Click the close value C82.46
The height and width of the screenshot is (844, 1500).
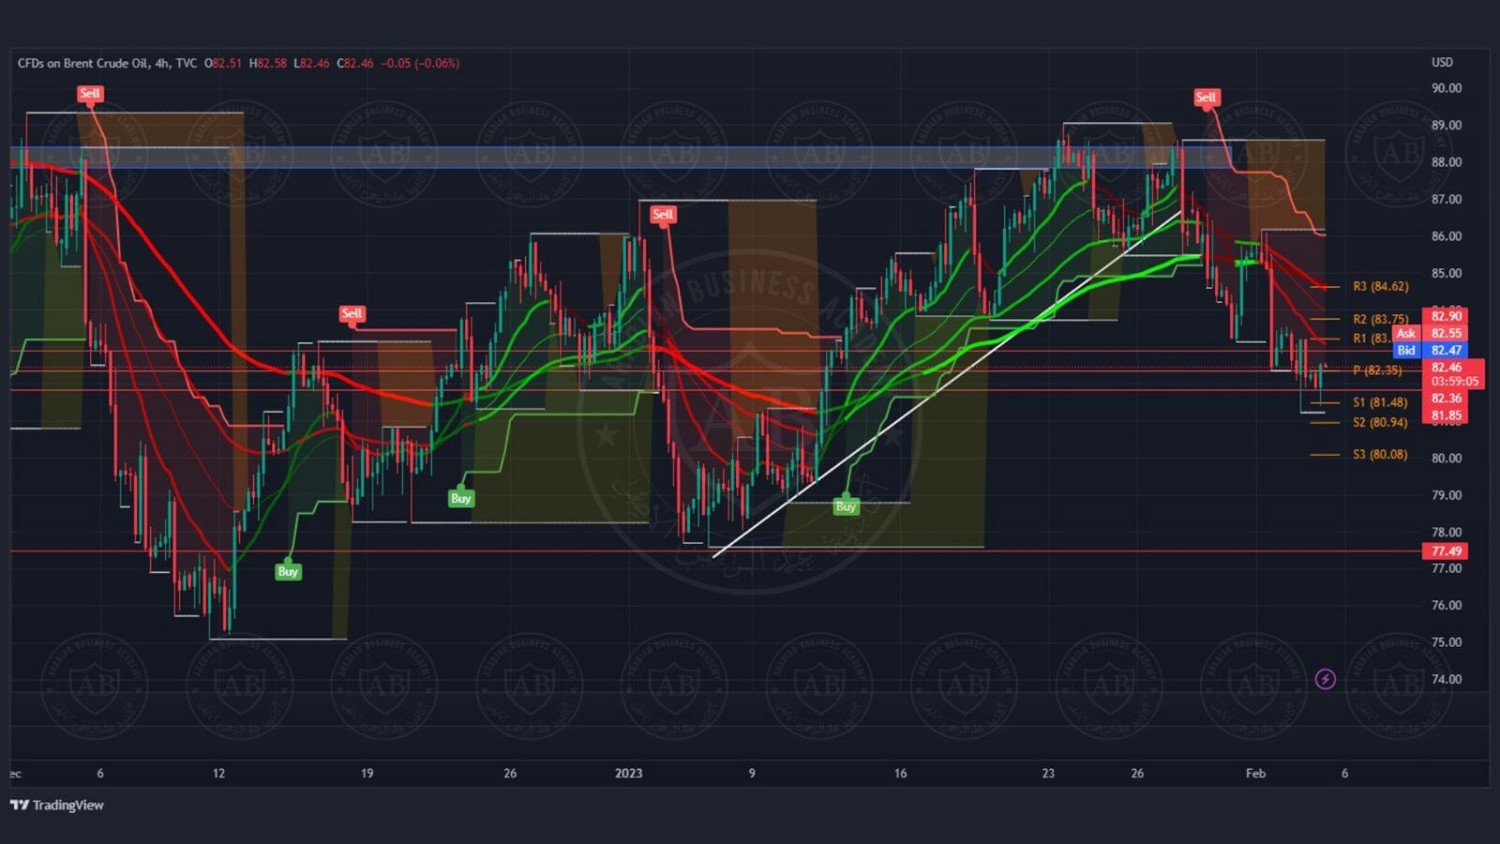coord(355,63)
